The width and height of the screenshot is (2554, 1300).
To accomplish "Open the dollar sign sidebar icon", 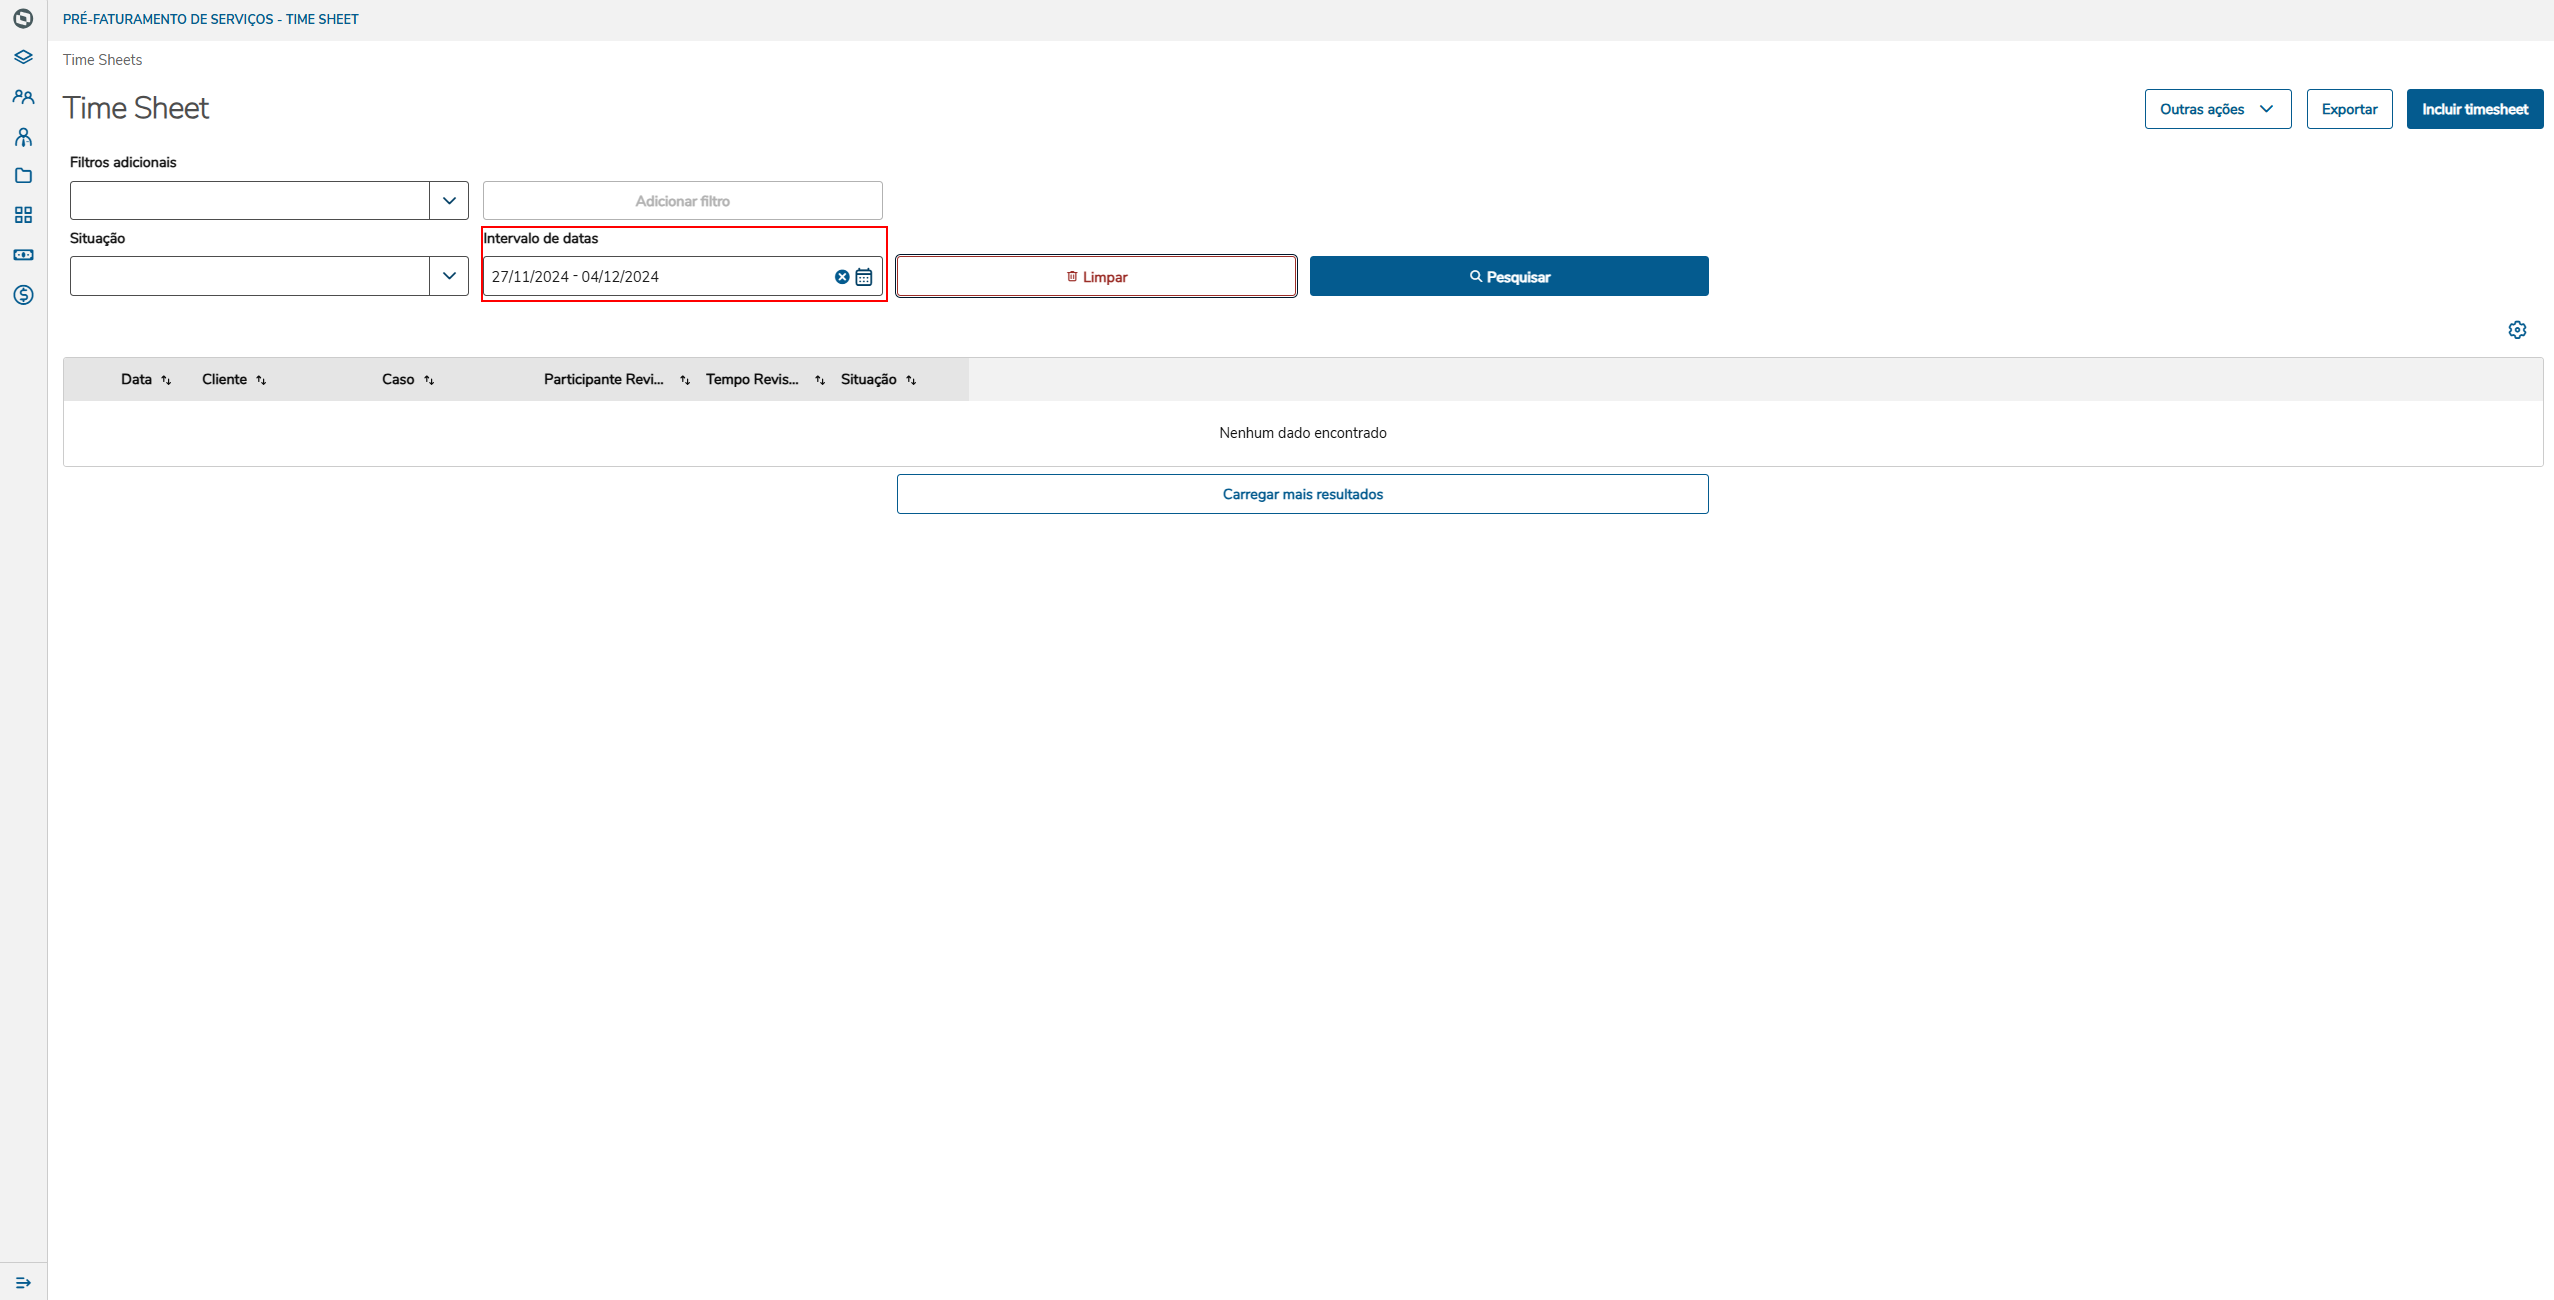I will tap(23, 295).
